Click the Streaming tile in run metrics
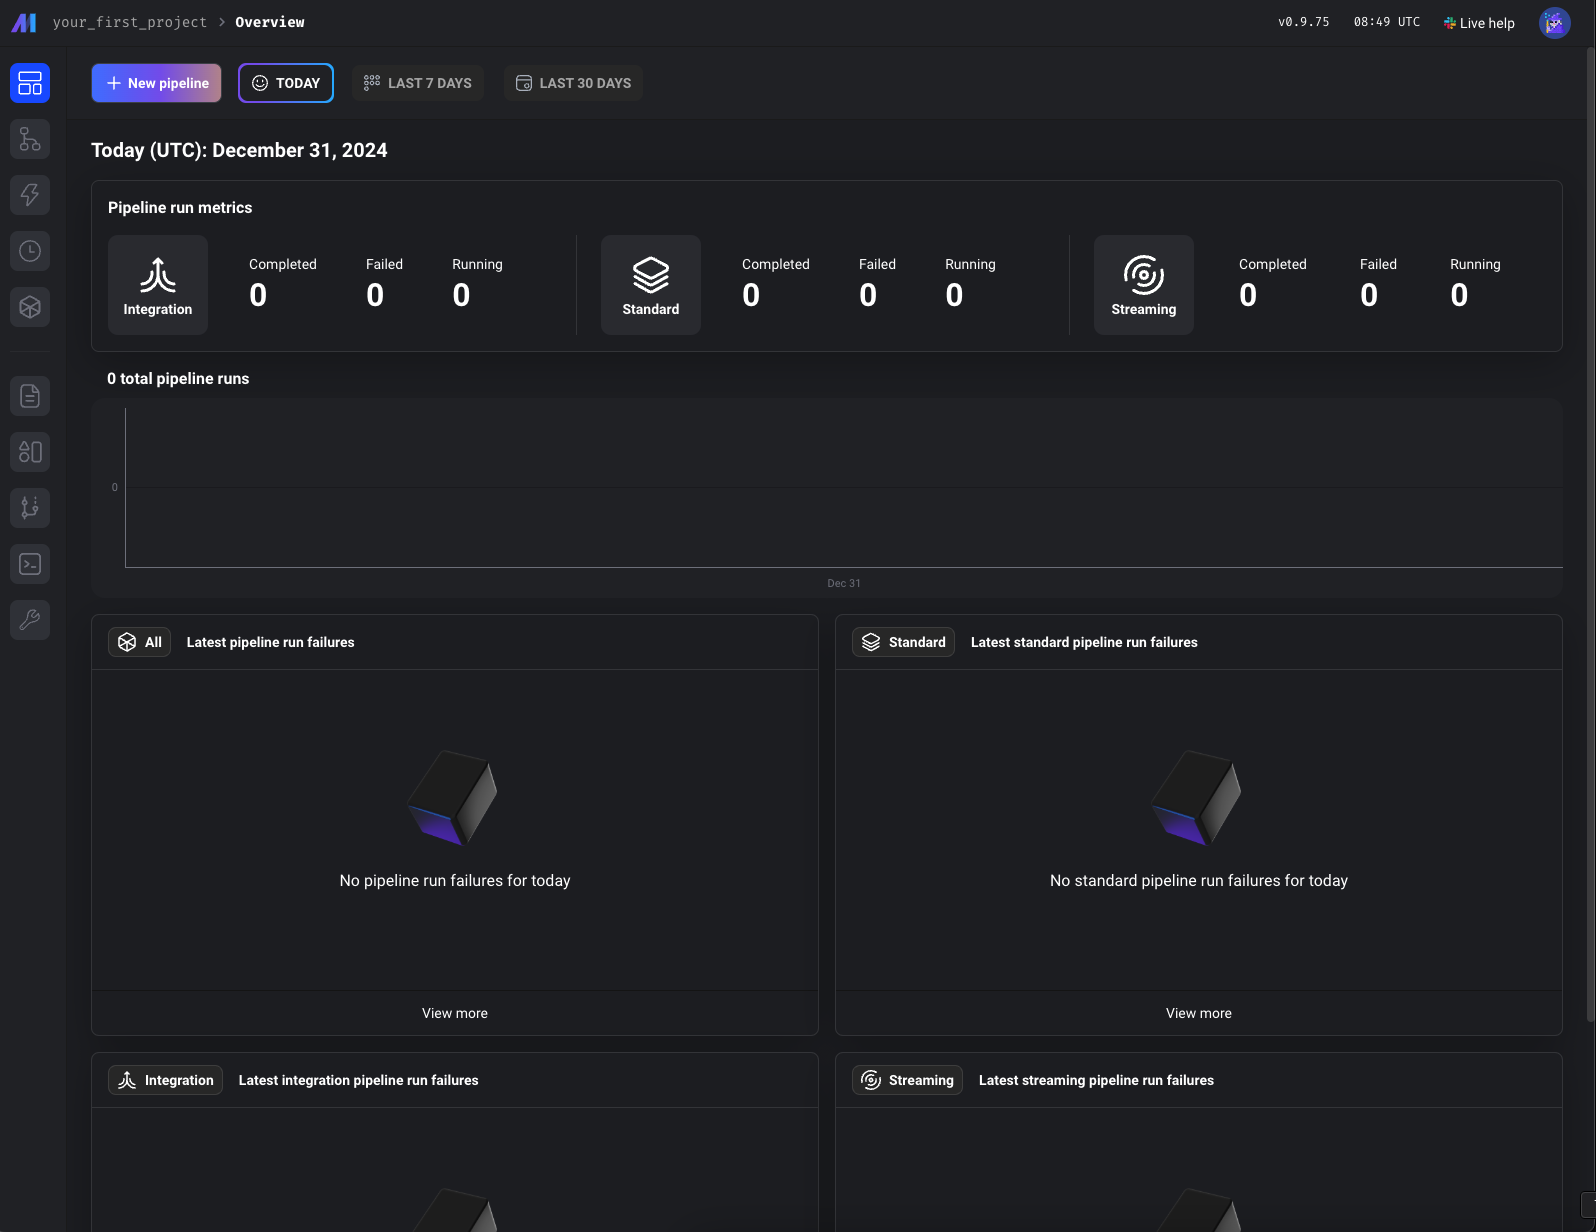This screenshot has width=1596, height=1232. point(1143,285)
